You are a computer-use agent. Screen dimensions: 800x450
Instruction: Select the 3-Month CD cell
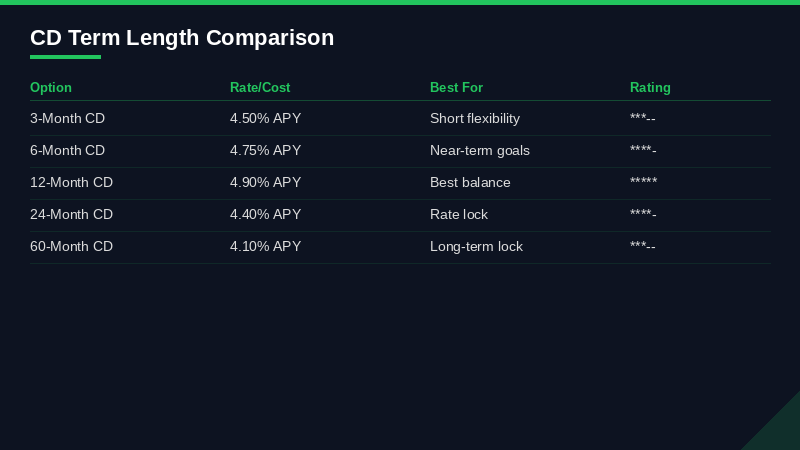pyautogui.click(x=67, y=119)
